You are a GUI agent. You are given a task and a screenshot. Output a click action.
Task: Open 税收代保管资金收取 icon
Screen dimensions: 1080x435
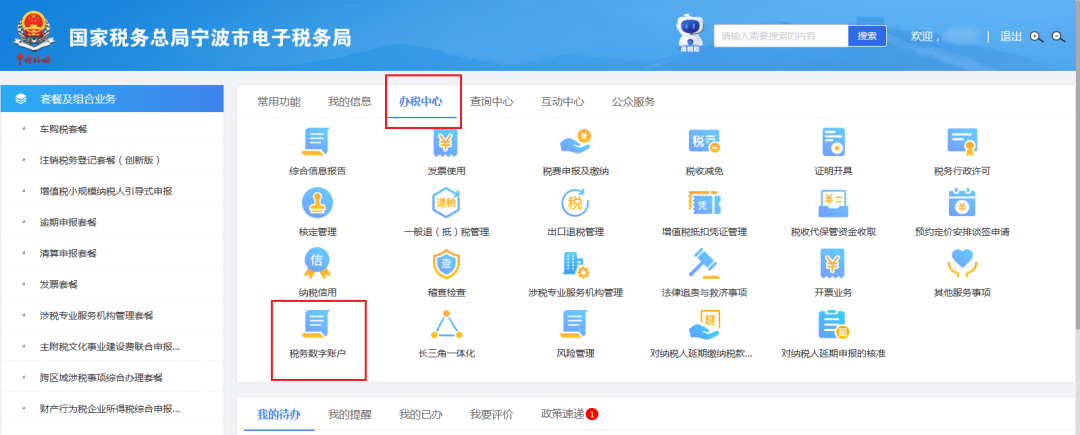point(833,203)
